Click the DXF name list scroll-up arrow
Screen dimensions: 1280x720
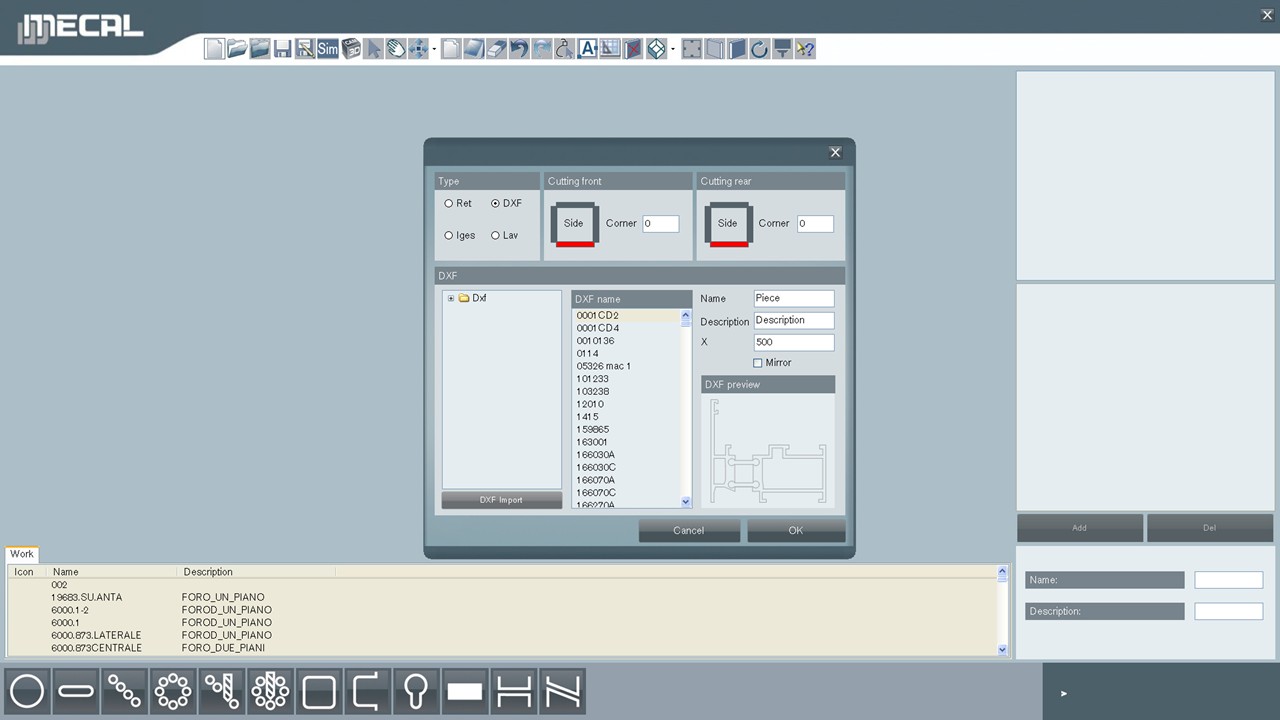pyautogui.click(x=686, y=317)
